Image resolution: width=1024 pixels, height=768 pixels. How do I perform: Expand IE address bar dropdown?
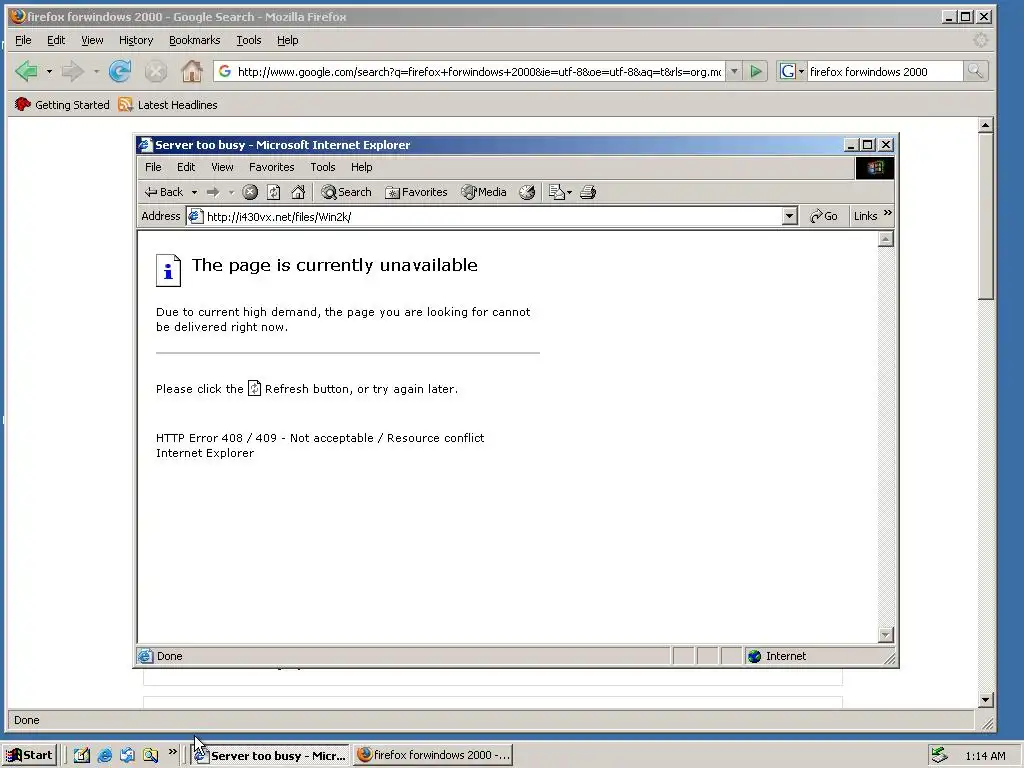[x=789, y=216]
